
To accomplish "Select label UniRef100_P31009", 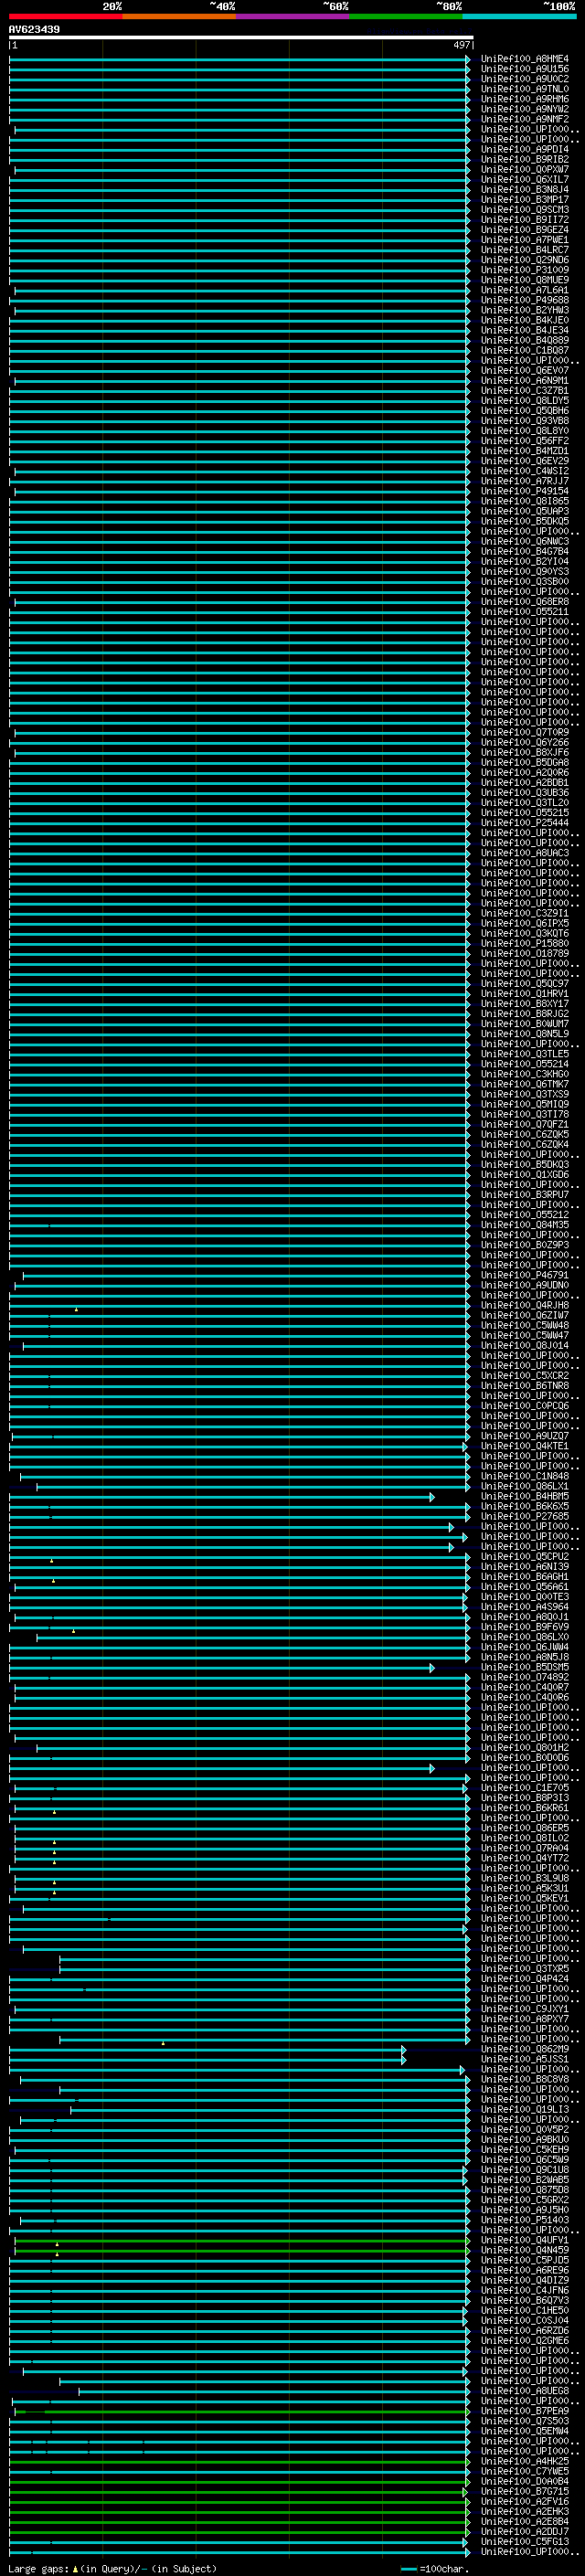I will [525, 270].
